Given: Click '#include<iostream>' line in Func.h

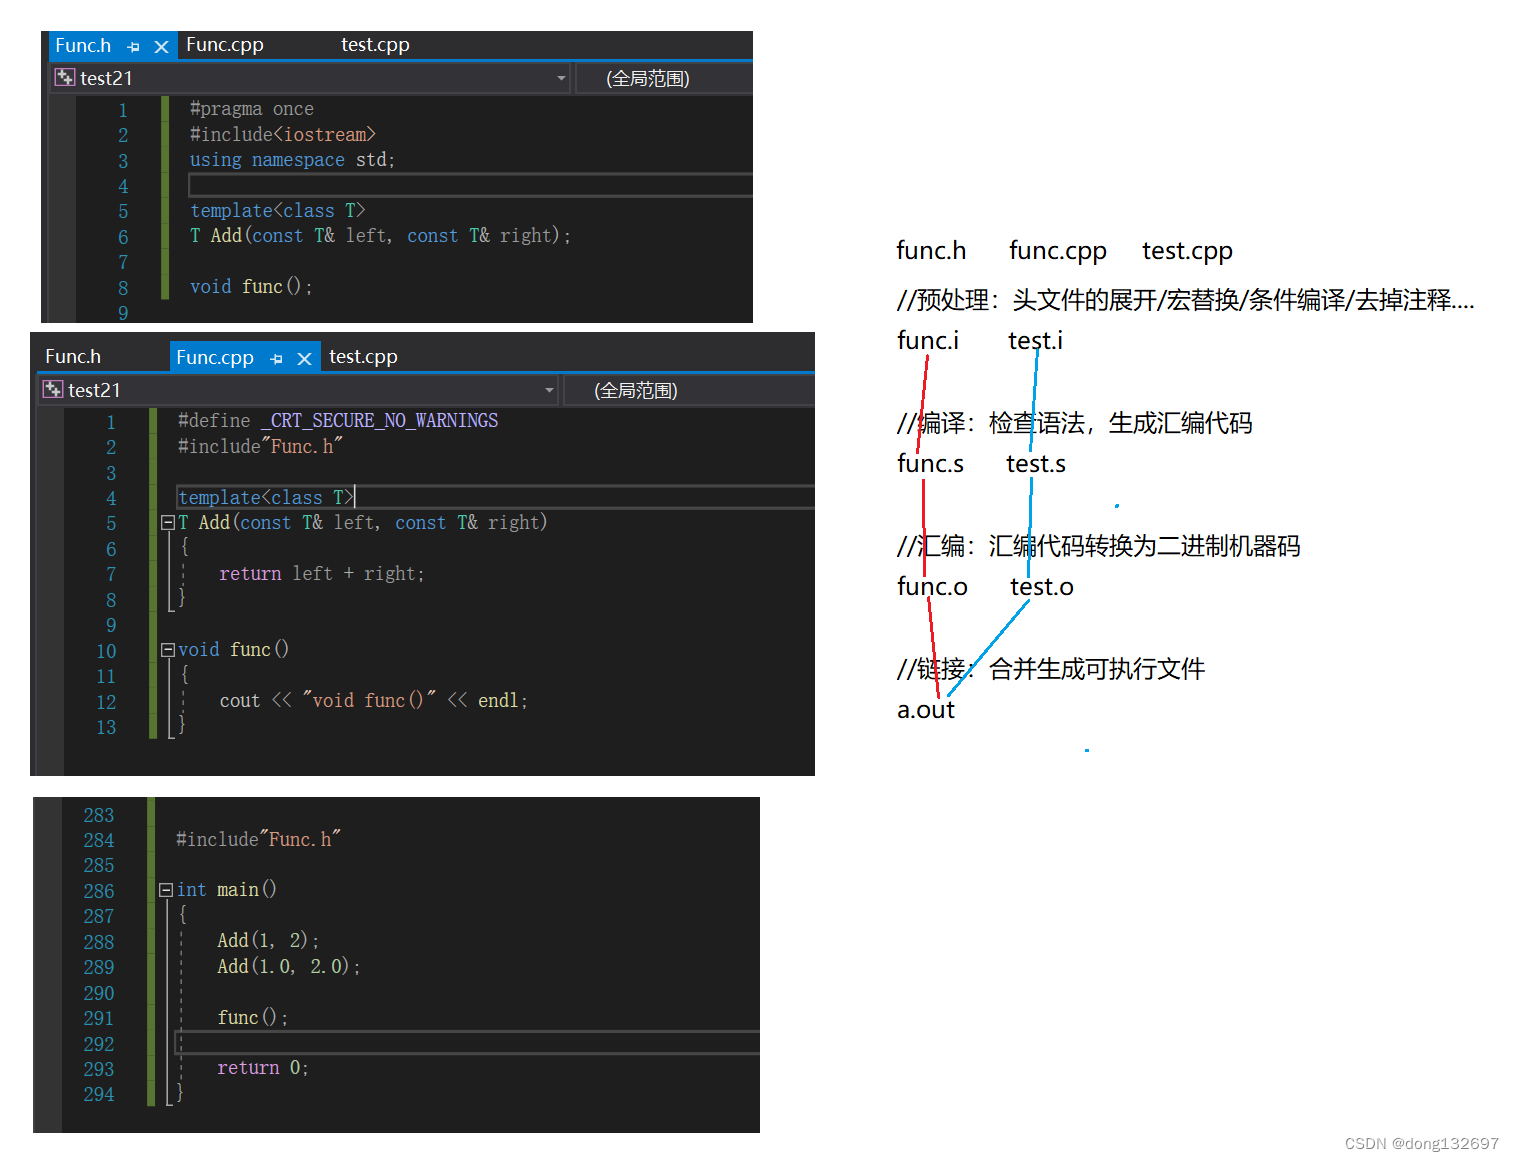Looking at the screenshot, I should (x=283, y=134).
